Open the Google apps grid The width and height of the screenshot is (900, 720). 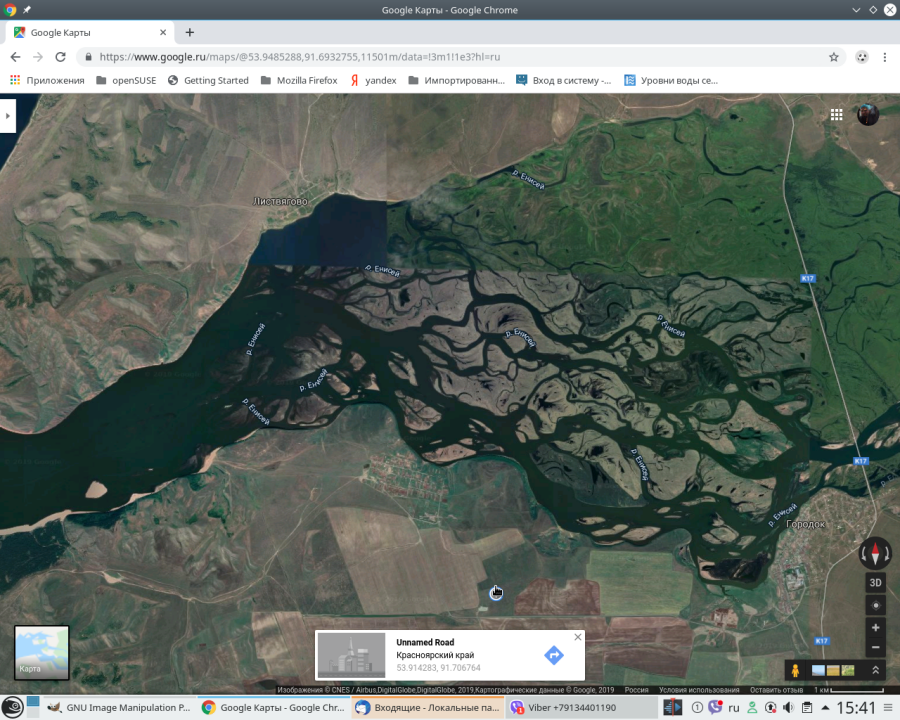(x=837, y=114)
